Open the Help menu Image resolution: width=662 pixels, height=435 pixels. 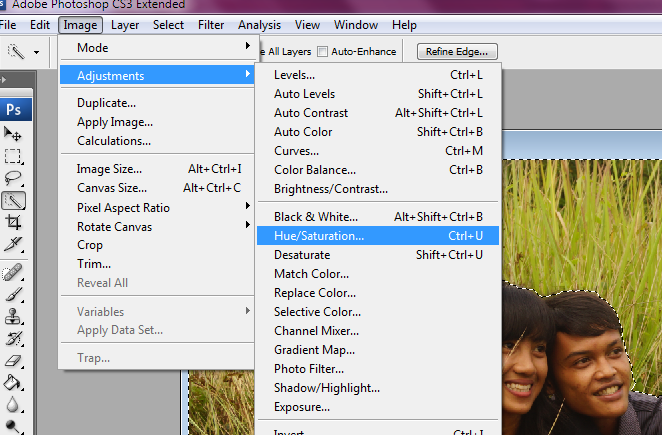pyautogui.click(x=404, y=25)
